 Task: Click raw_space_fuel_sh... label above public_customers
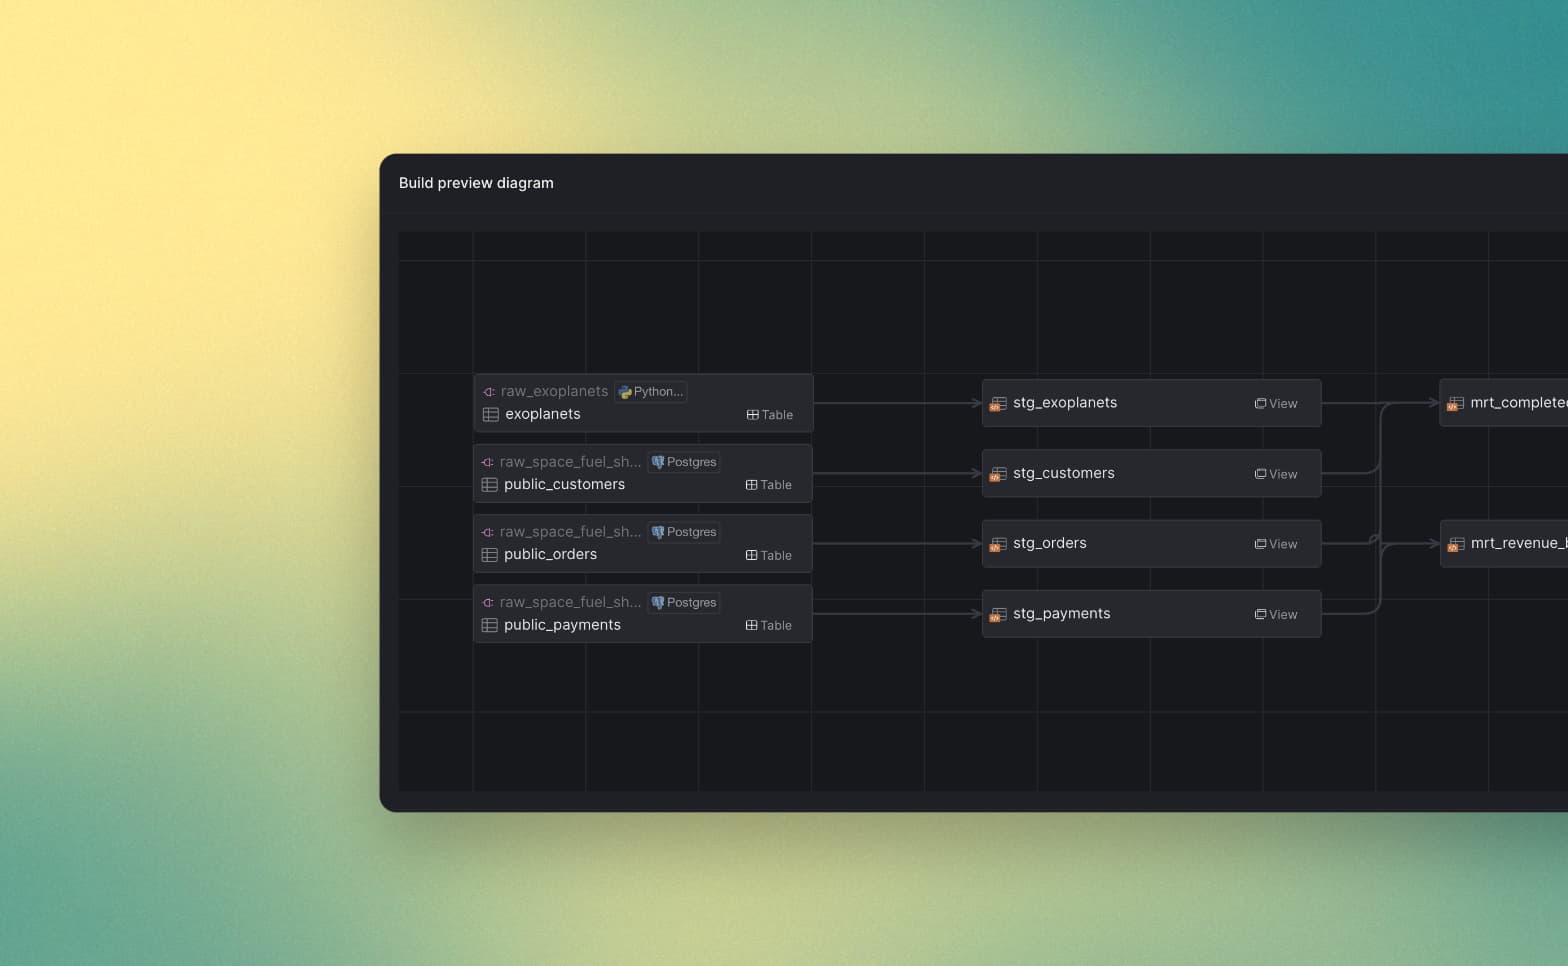pos(571,462)
